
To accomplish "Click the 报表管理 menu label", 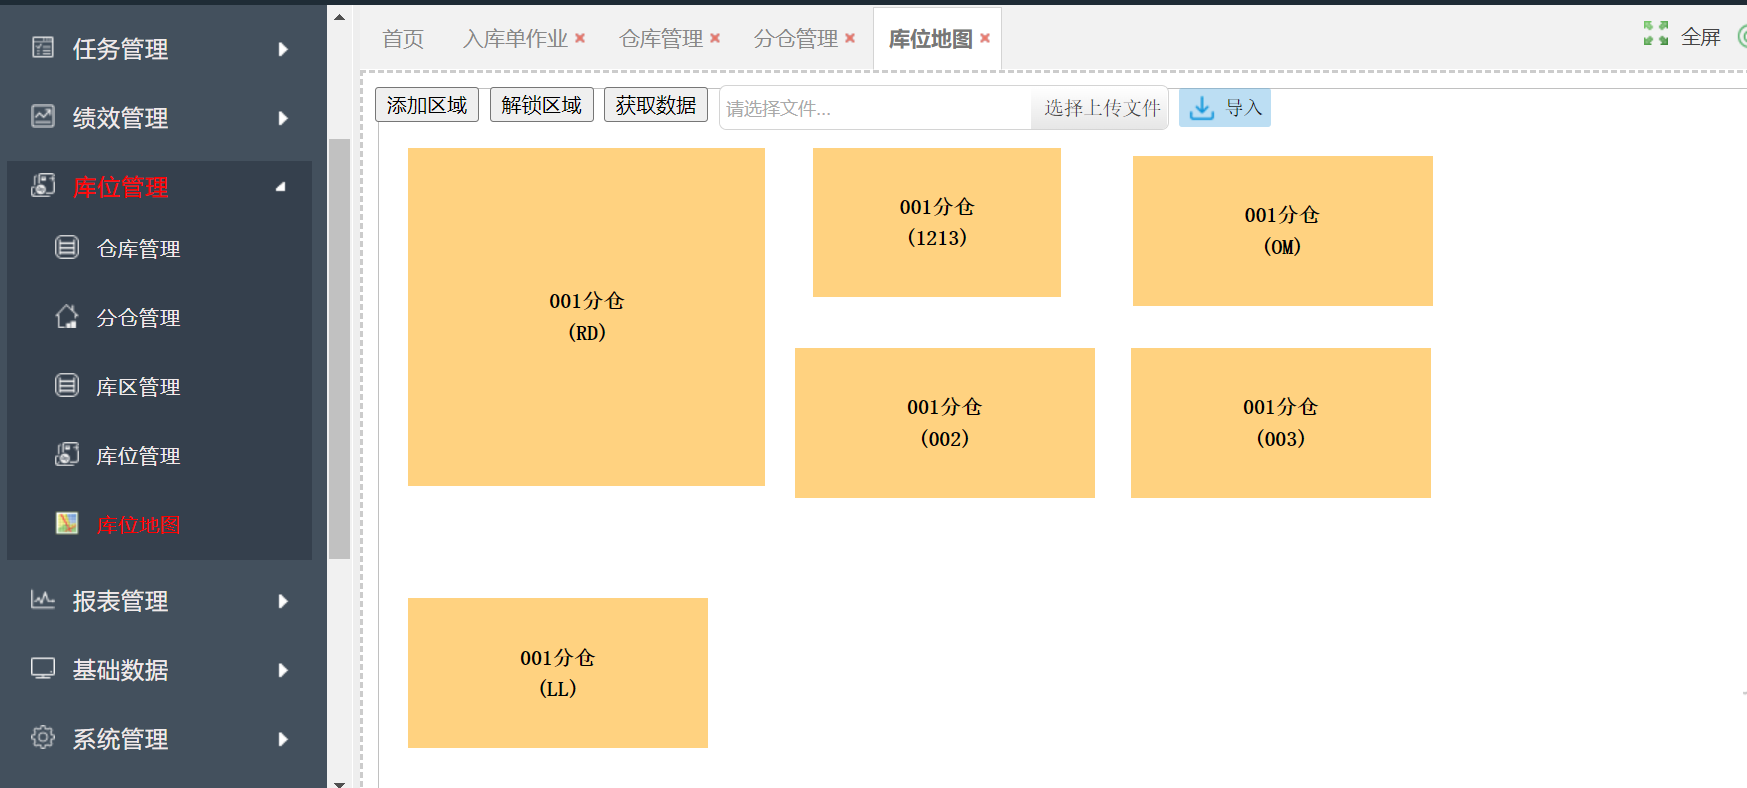I will point(120,601).
